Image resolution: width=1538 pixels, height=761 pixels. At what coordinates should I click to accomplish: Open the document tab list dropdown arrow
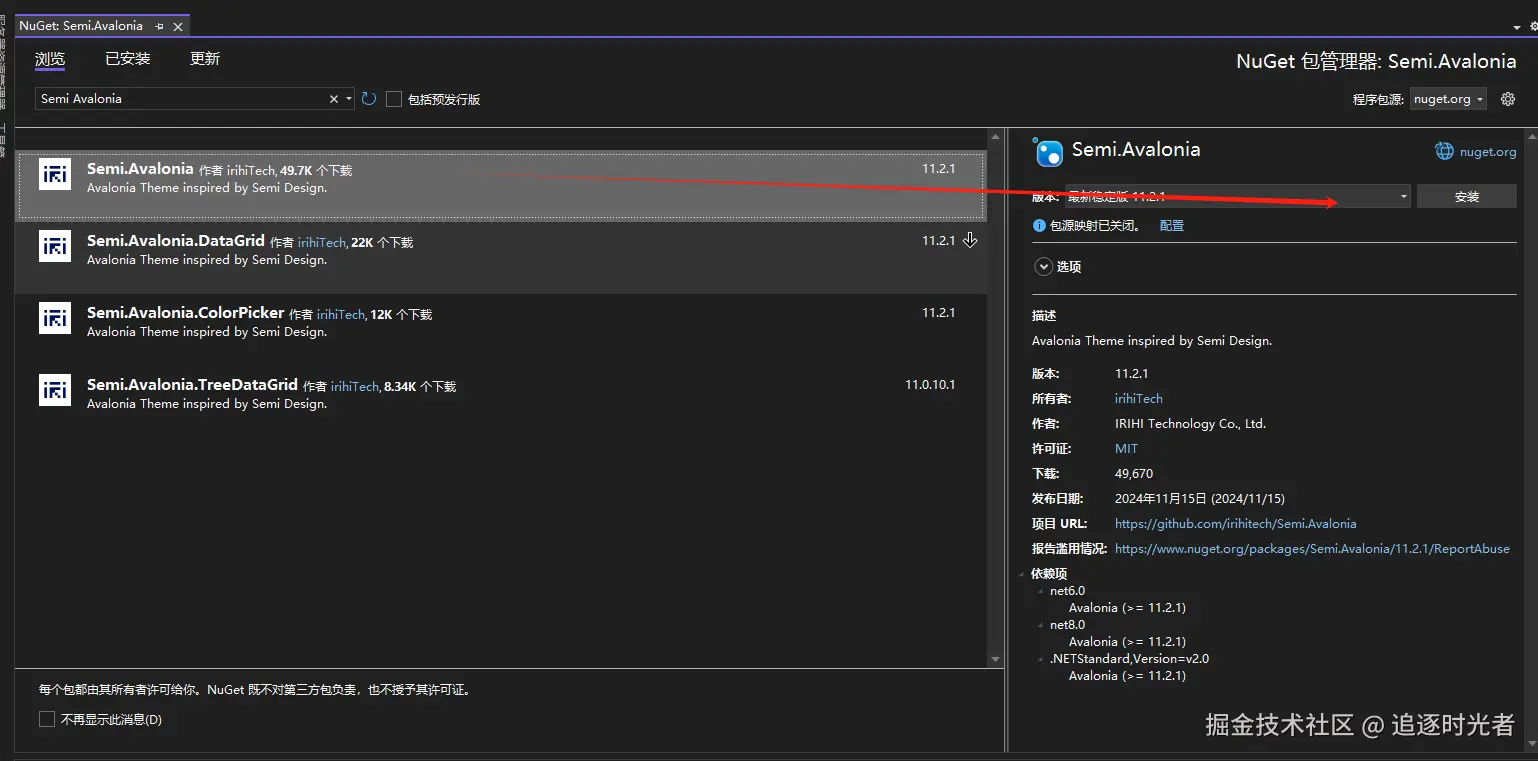[x=1518, y=28]
